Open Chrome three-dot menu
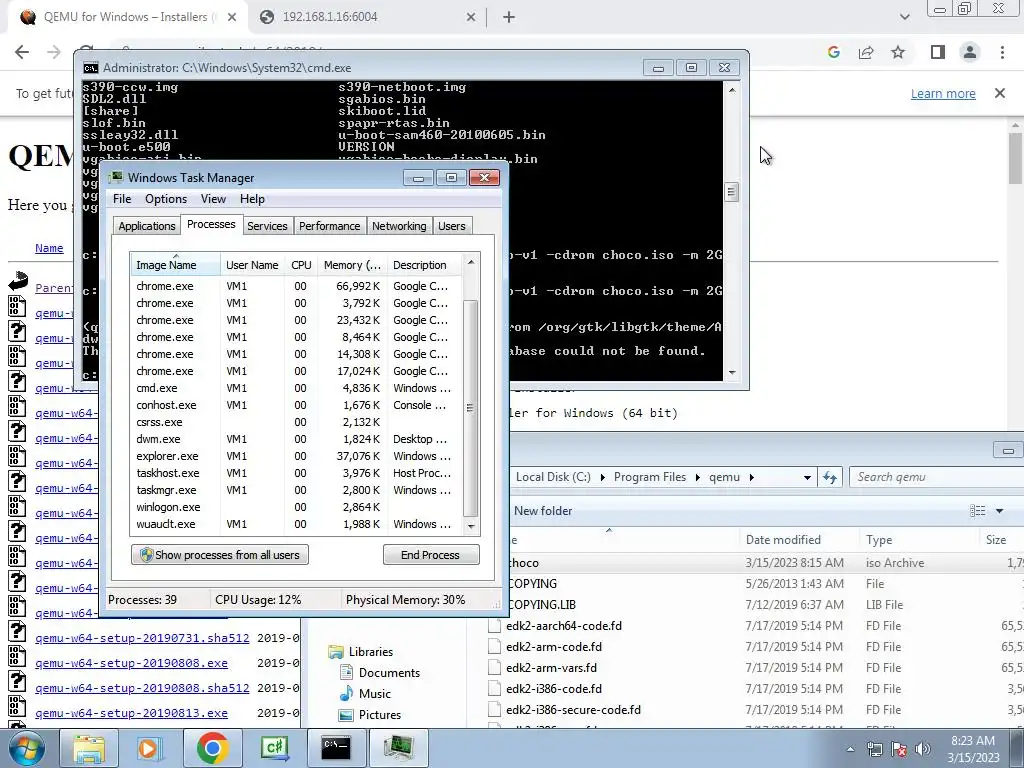1024x768 pixels. (x=1002, y=52)
